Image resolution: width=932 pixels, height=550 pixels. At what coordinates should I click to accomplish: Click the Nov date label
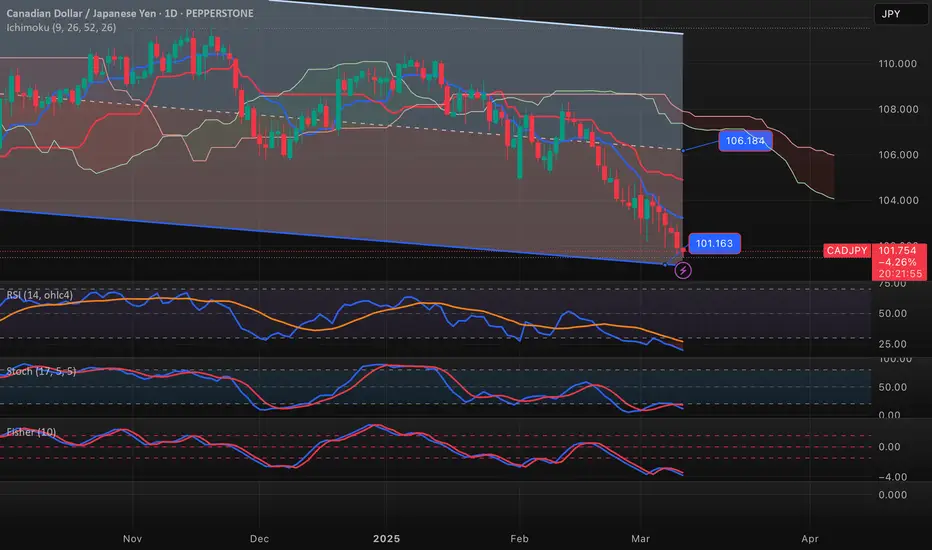132,539
